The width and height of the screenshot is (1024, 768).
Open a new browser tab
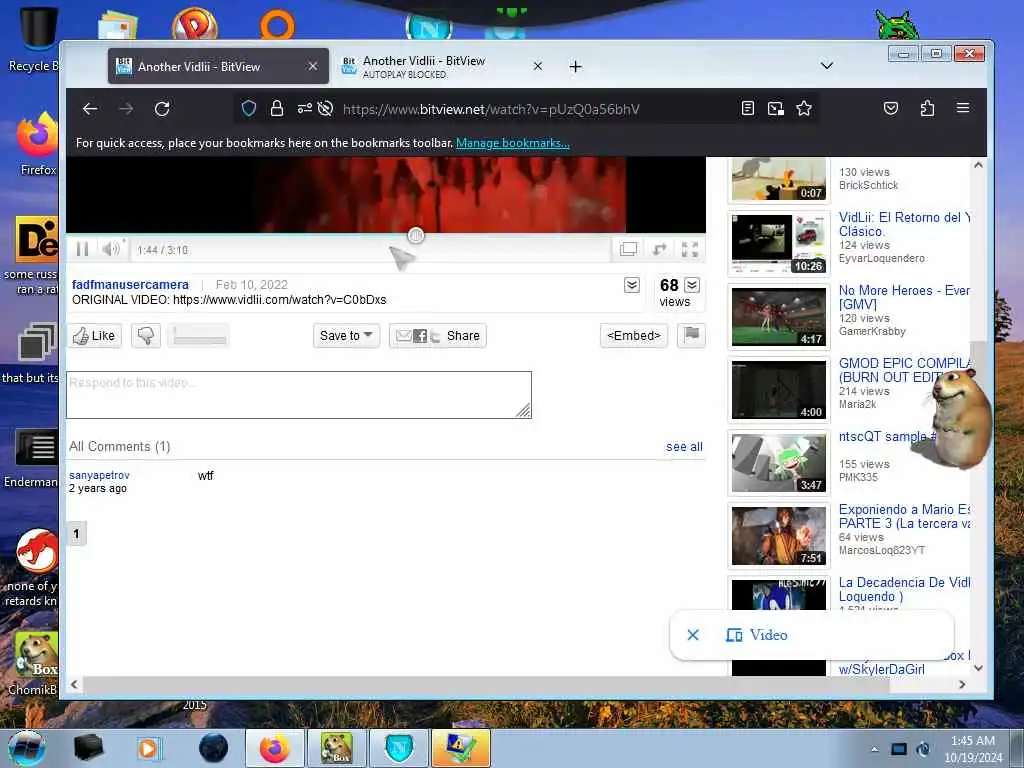tap(575, 67)
